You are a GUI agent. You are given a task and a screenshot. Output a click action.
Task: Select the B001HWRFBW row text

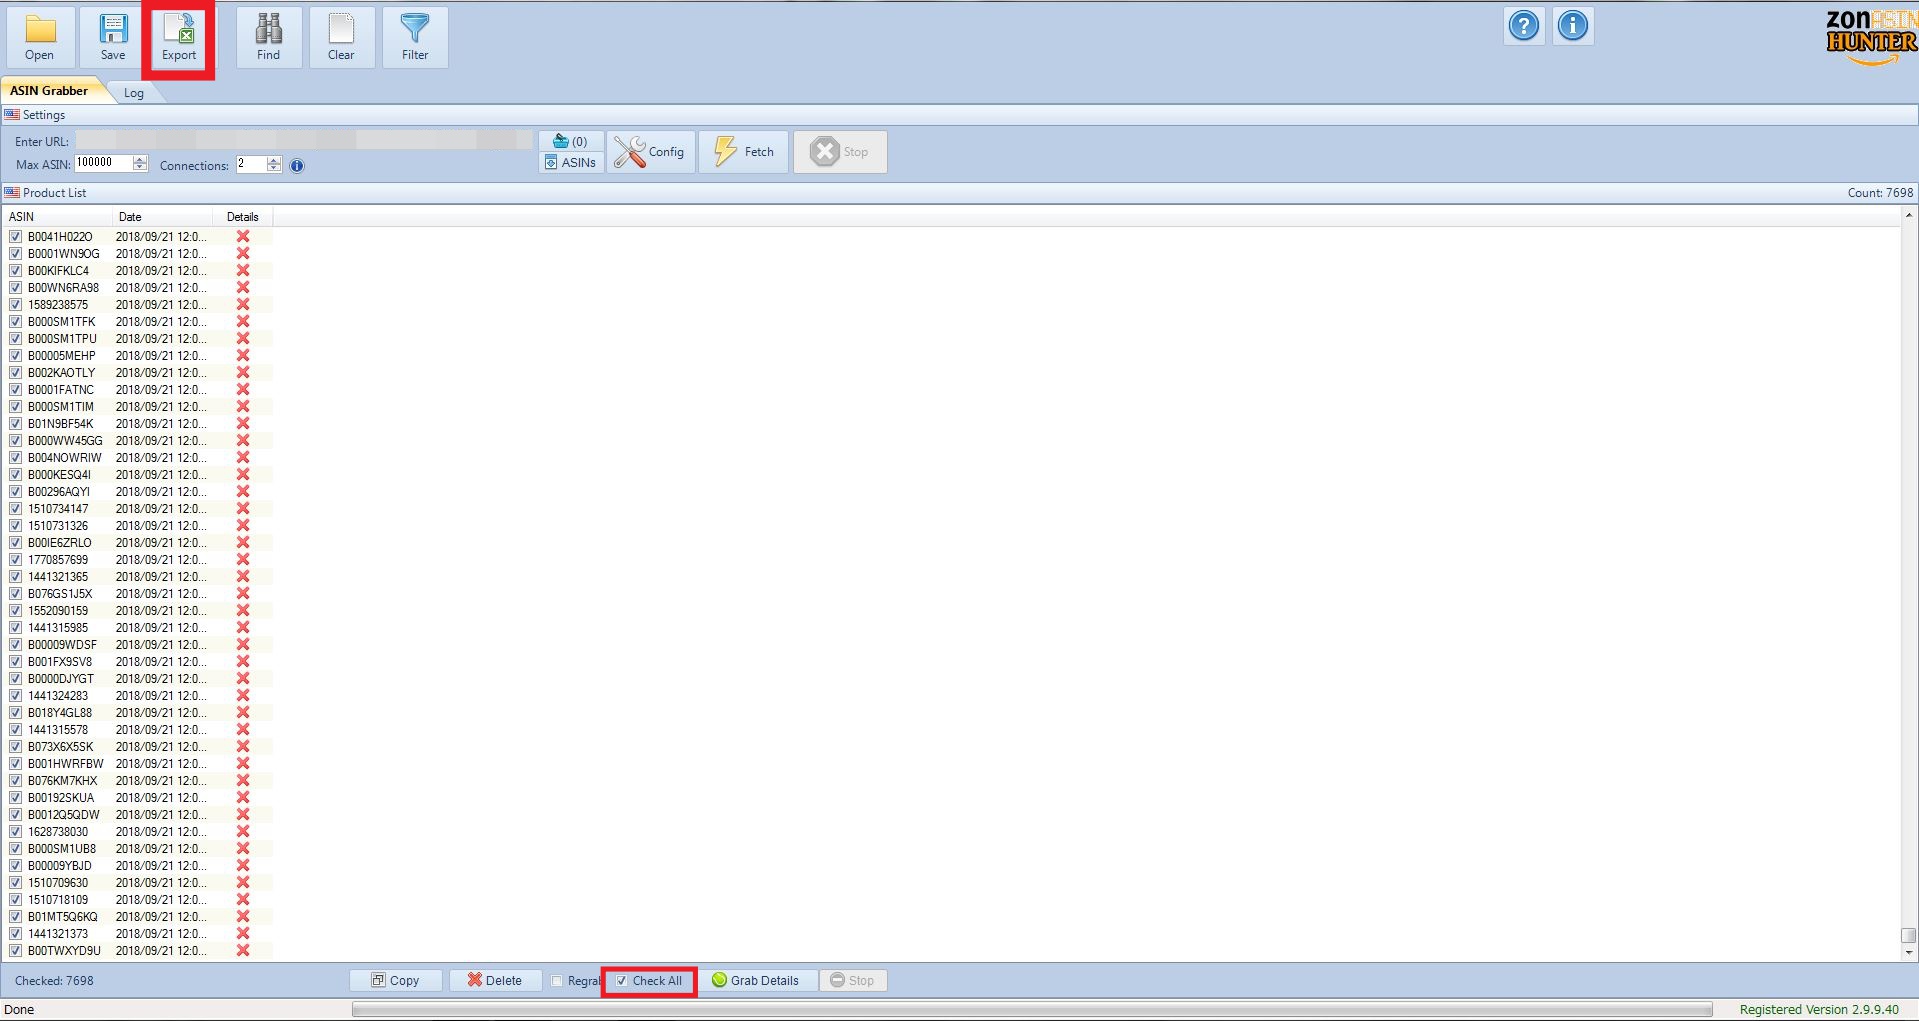(x=66, y=764)
